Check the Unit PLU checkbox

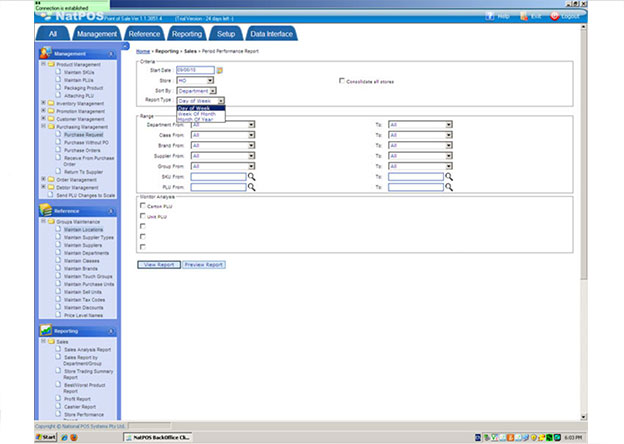pyautogui.click(x=143, y=216)
